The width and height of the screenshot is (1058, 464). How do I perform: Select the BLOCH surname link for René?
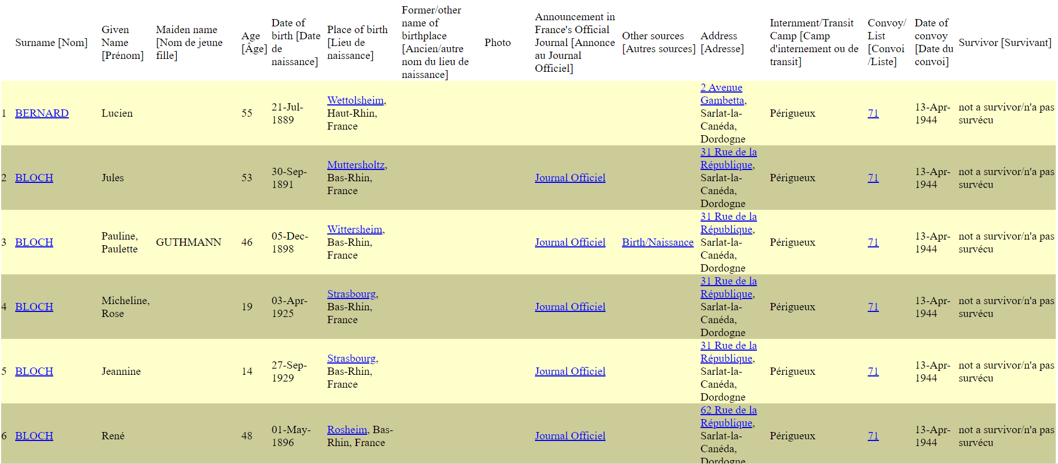tap(34, 436)
